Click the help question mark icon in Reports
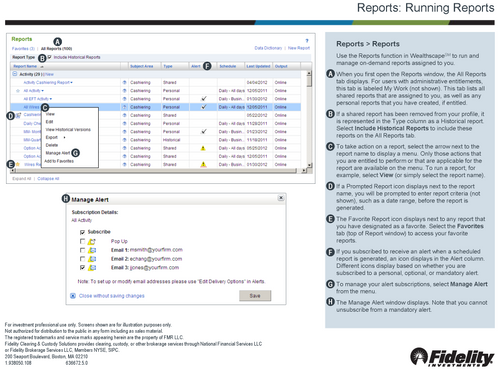 pos(307,41)
